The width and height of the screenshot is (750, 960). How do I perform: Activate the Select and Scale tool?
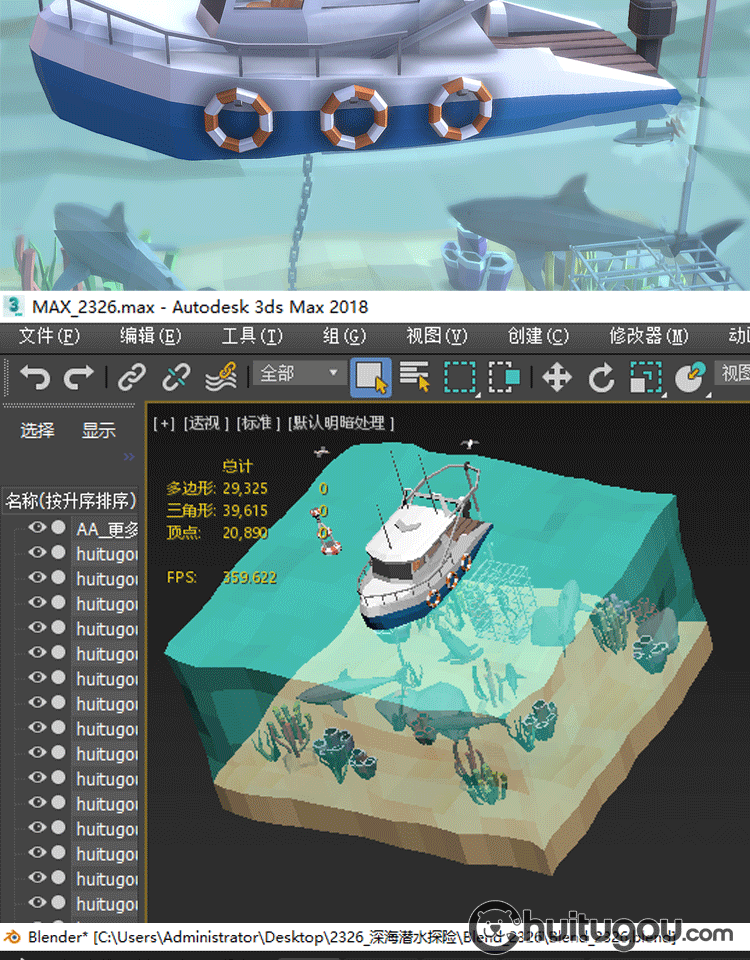point(646,377)
